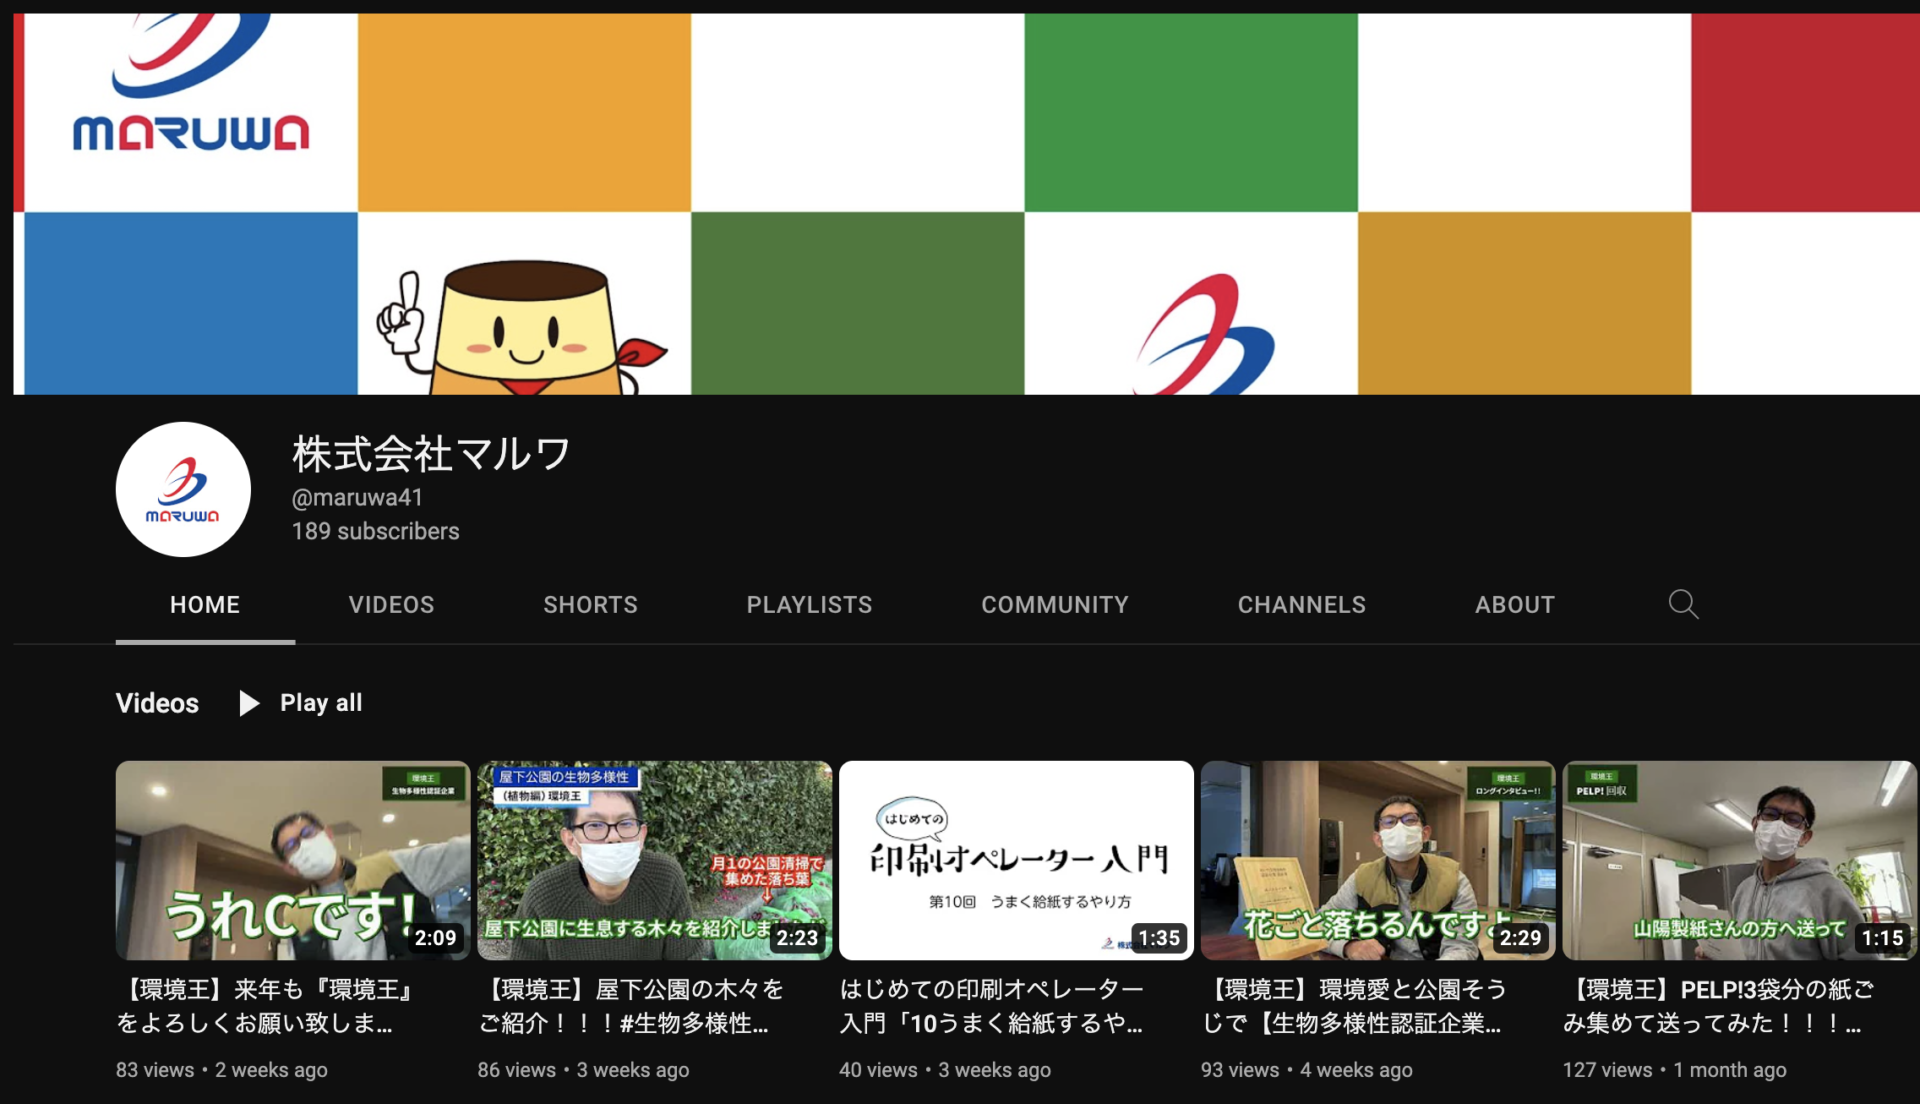Open the 2:09 video thumbnail

coord(292,860)
